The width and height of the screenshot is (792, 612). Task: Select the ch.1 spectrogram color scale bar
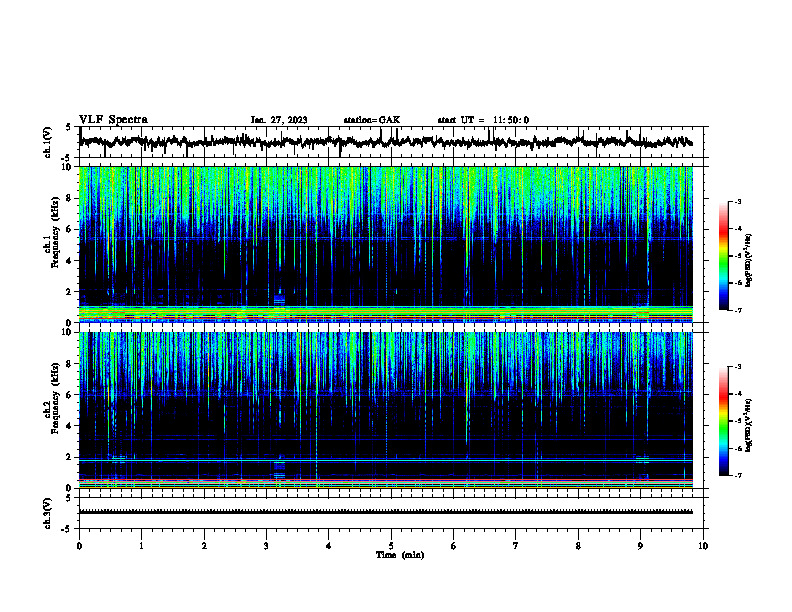[x=723, y=256]
